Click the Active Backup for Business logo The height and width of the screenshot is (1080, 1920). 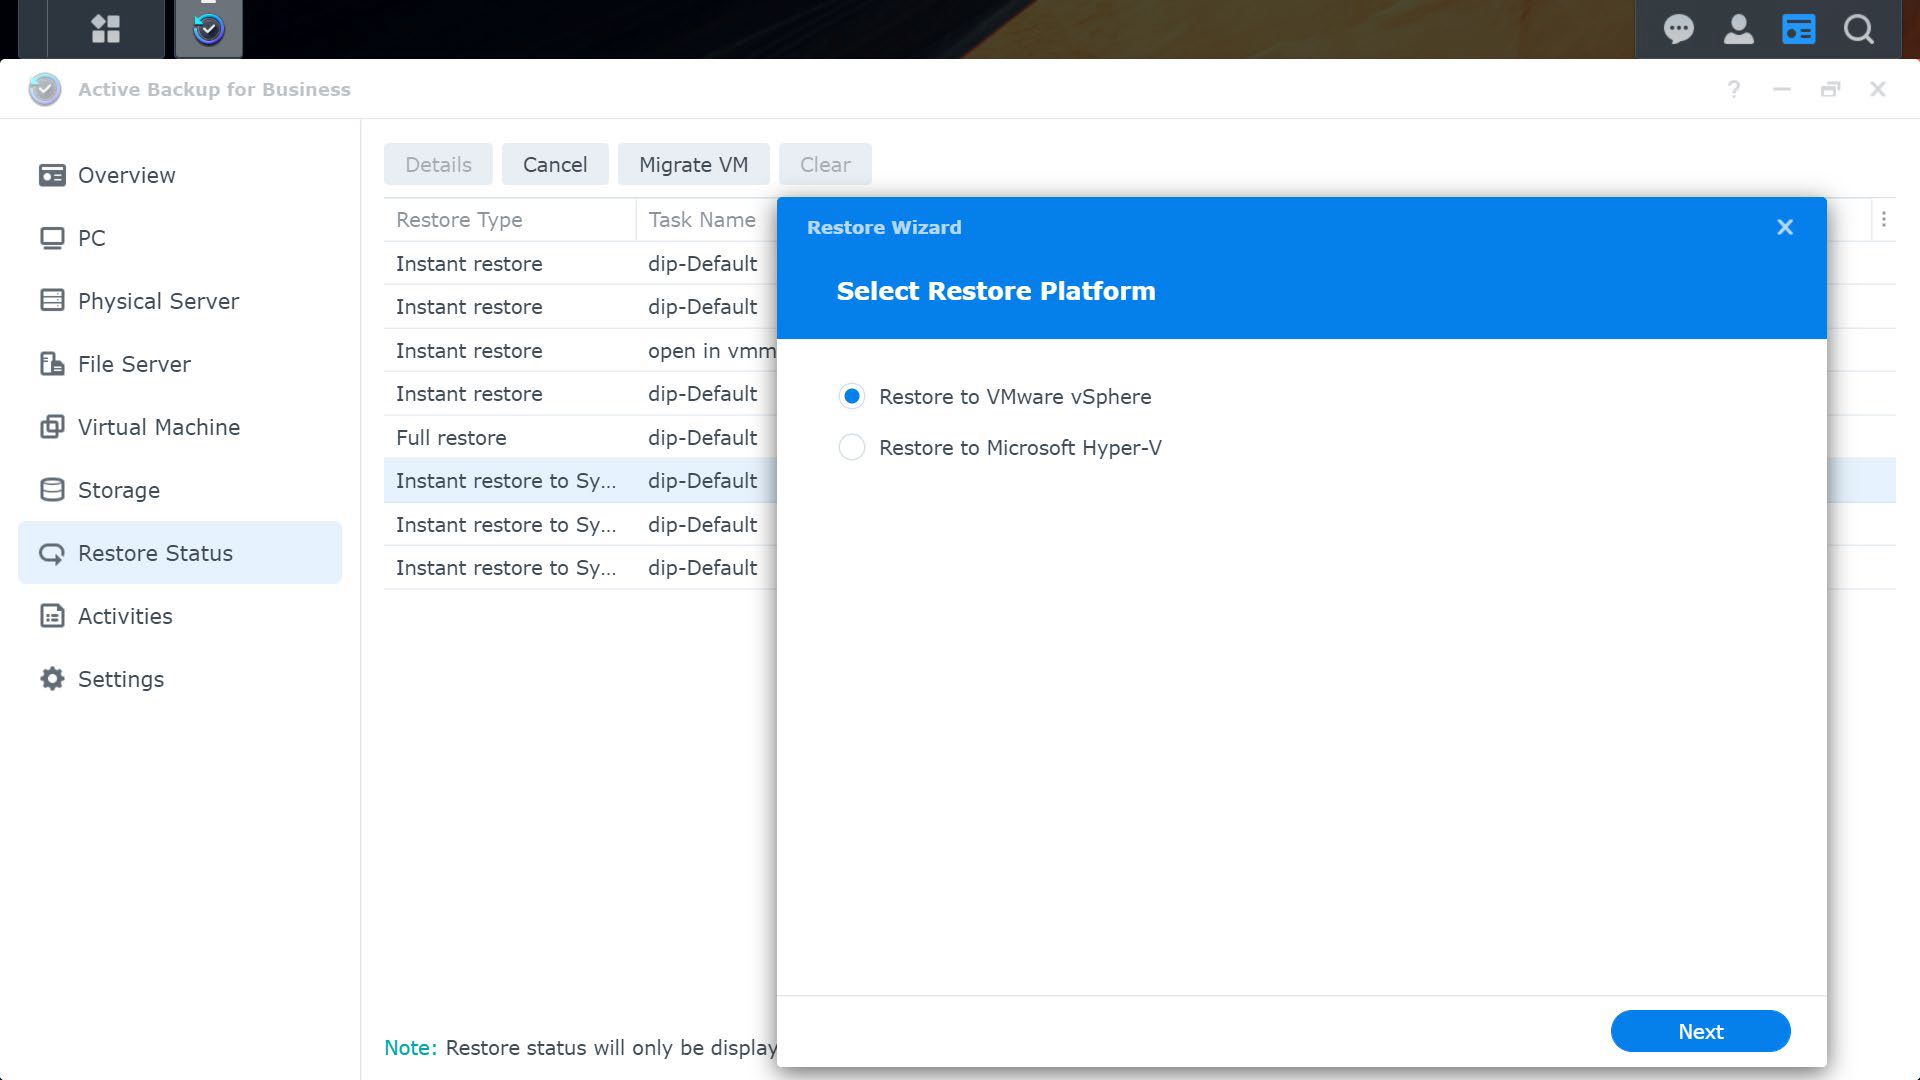[45, 89]
